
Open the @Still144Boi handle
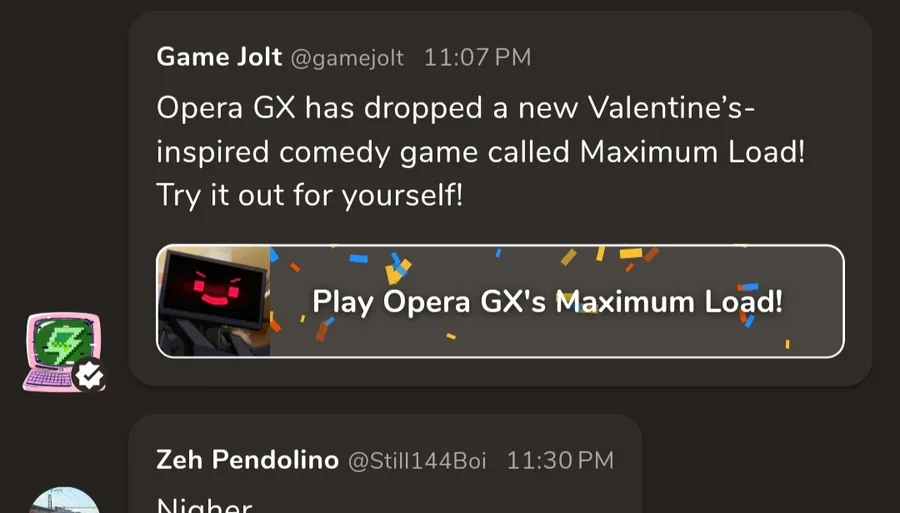coord(417,461)
